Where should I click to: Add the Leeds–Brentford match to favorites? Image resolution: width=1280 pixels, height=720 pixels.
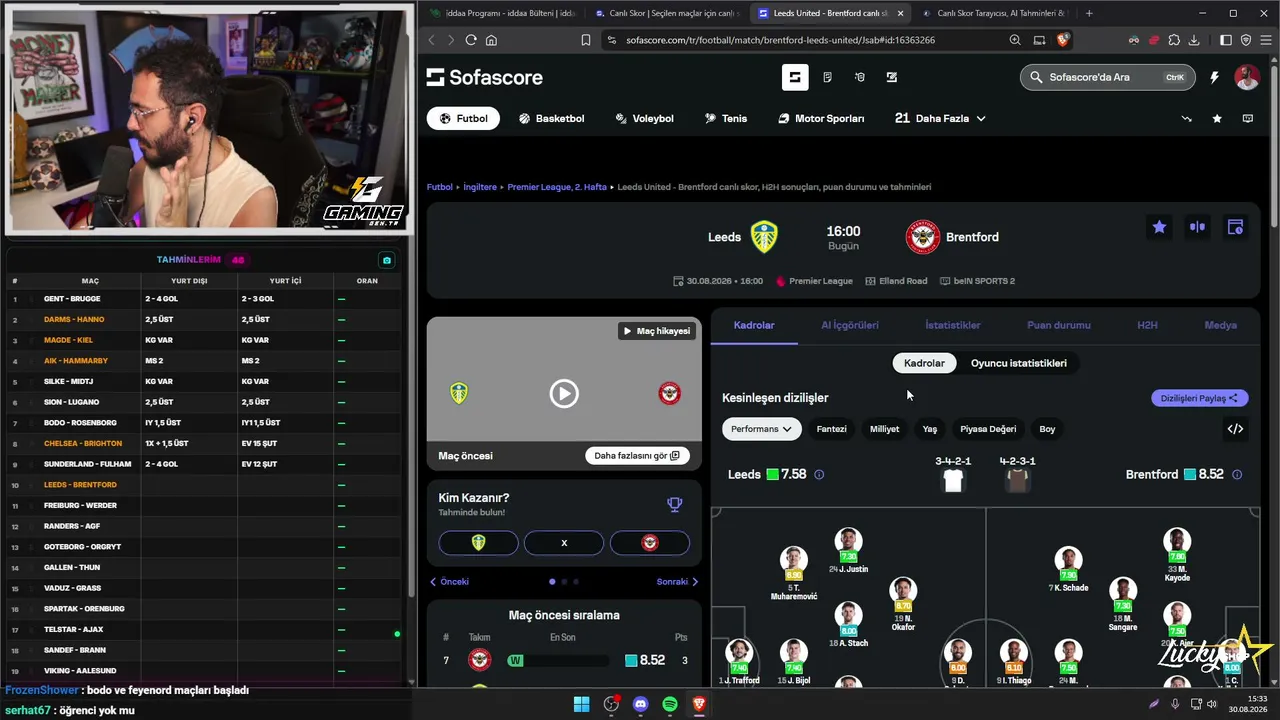[1159, 227]
